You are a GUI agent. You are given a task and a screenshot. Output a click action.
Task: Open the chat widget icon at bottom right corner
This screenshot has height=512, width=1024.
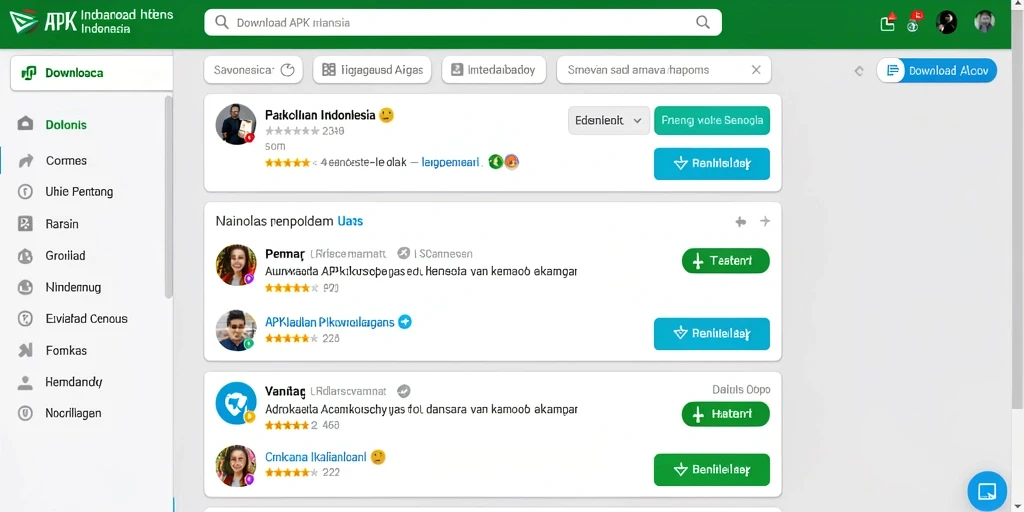(987, 491)
